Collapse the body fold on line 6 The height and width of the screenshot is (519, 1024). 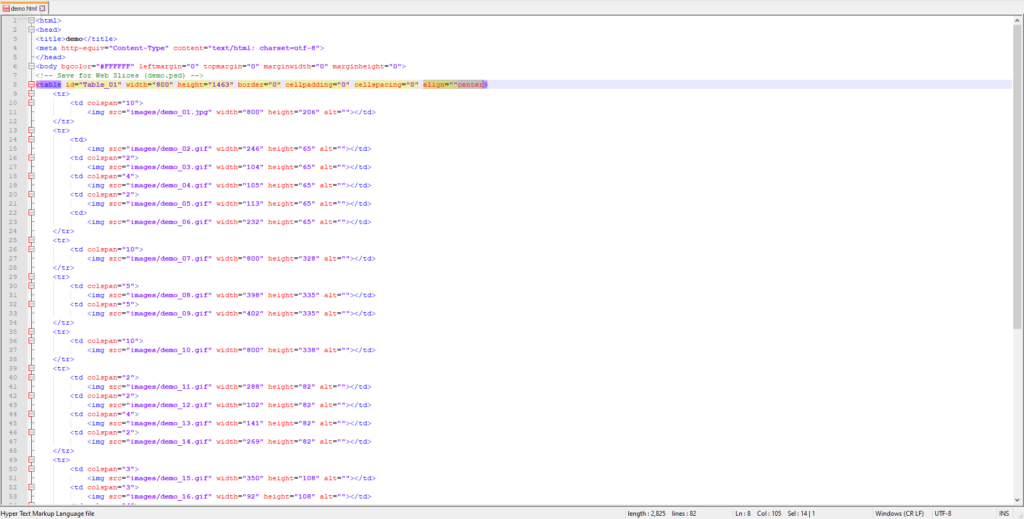(x=31, y=67)
